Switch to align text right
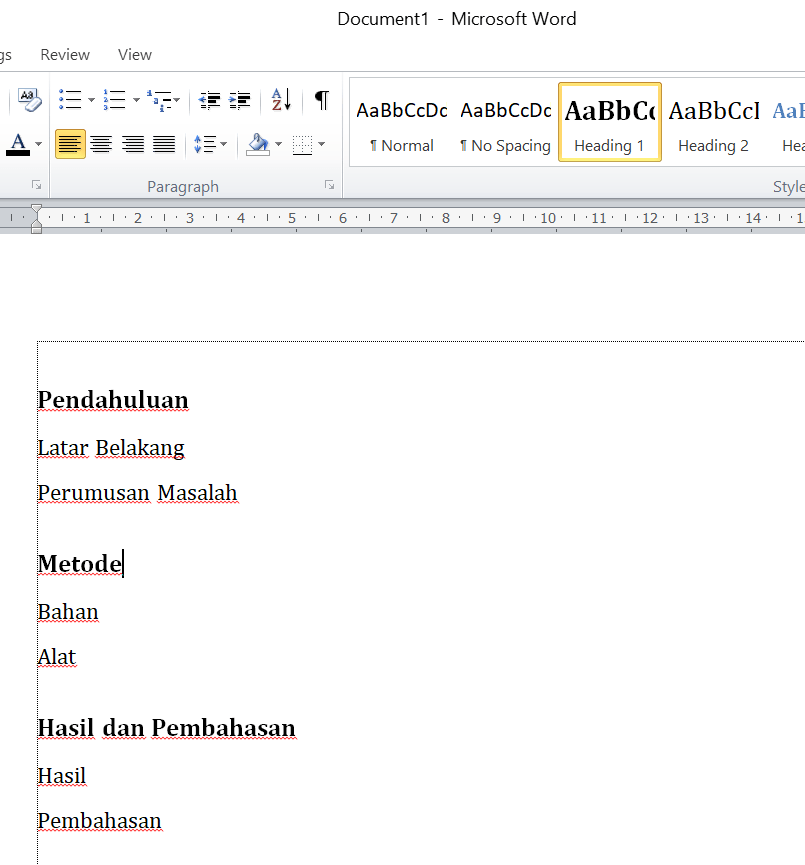805x865 pixels. tap(133, 145)
